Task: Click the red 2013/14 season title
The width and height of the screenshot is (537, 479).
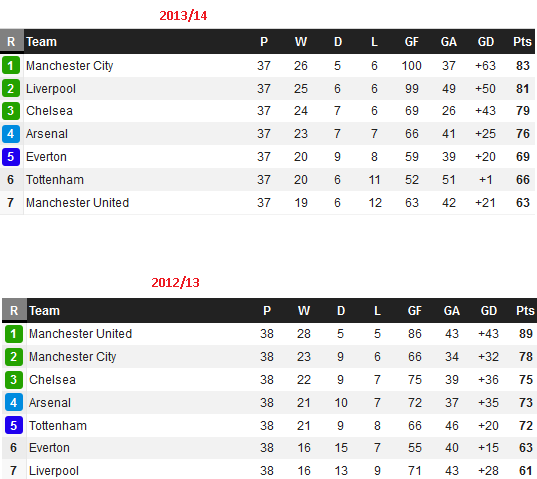Action: point(183,16)
